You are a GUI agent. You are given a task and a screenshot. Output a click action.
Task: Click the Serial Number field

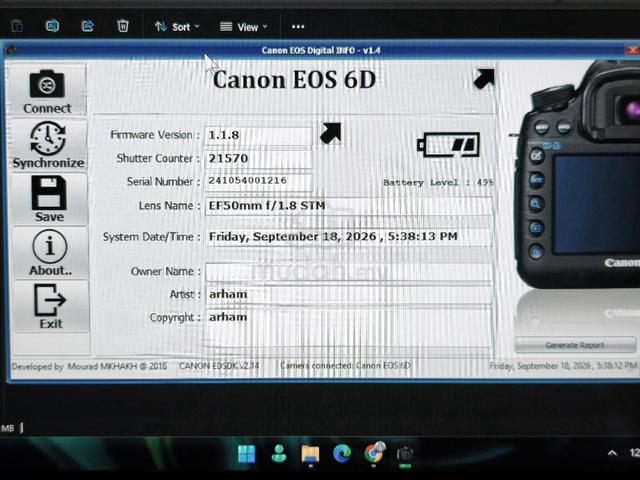[258, 181]
